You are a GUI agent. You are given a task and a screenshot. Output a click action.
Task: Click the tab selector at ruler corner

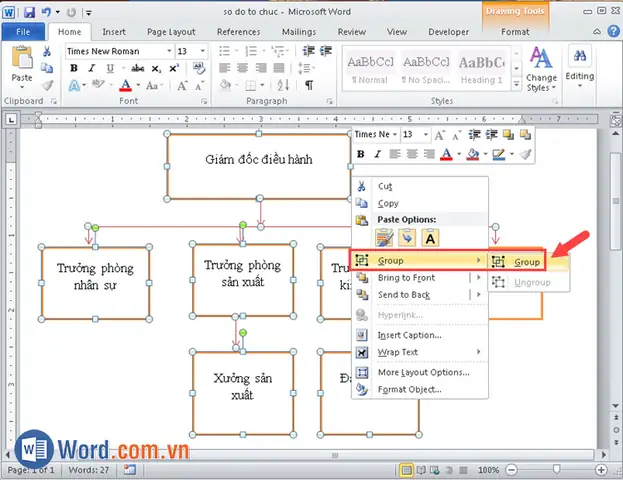point(11,119)
